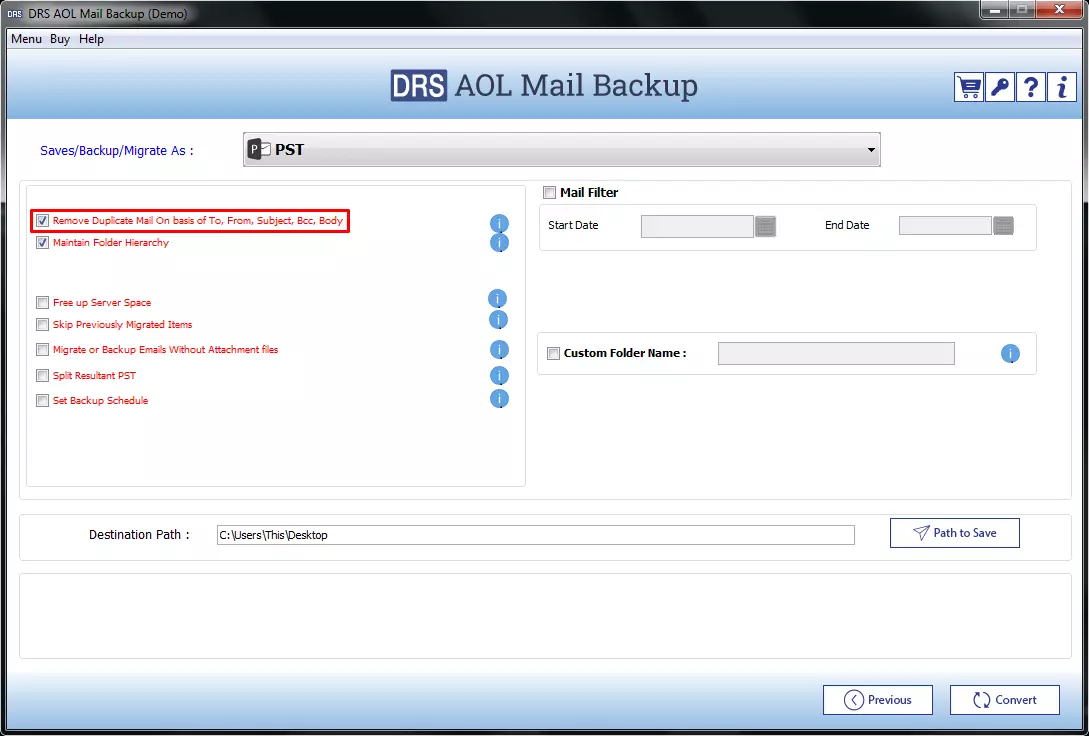The width and height of the screenshot is (1089, 736).
Task: Uncheck Maintain Folder Hierarchy checkbox
Action: [42, 243]
